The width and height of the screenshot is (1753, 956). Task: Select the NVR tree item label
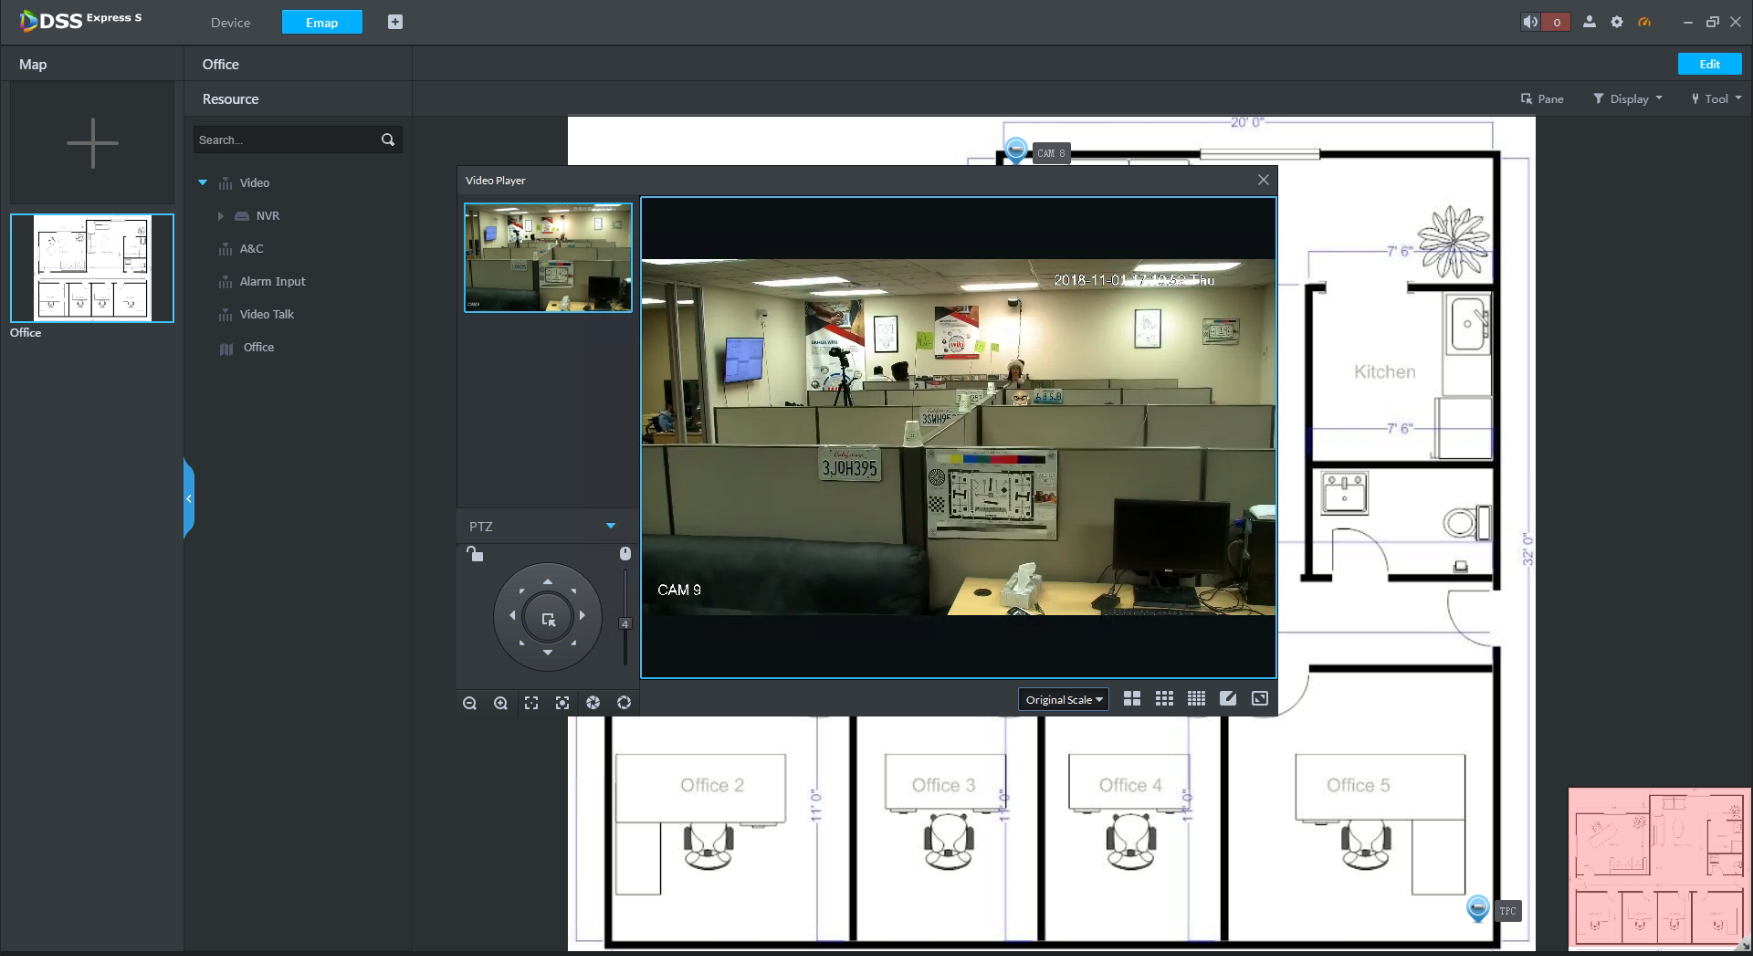click(268, 216)
